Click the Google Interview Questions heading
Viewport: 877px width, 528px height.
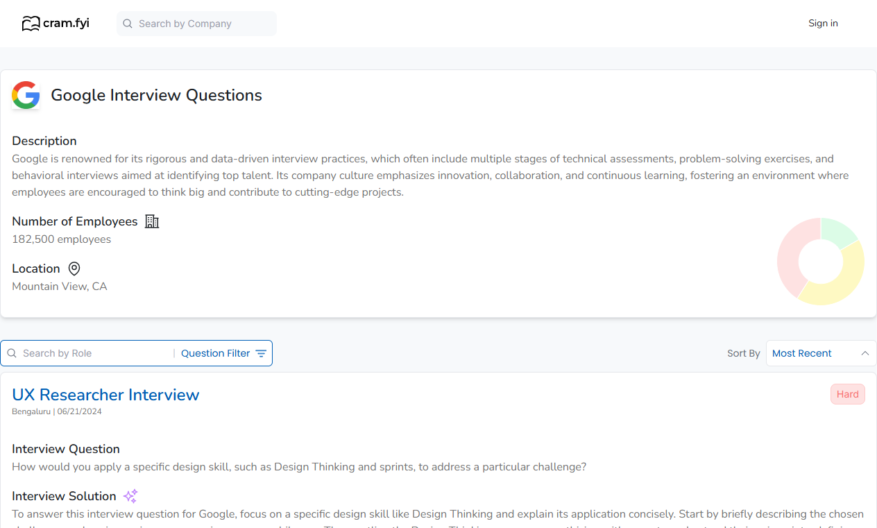[156, 95]
